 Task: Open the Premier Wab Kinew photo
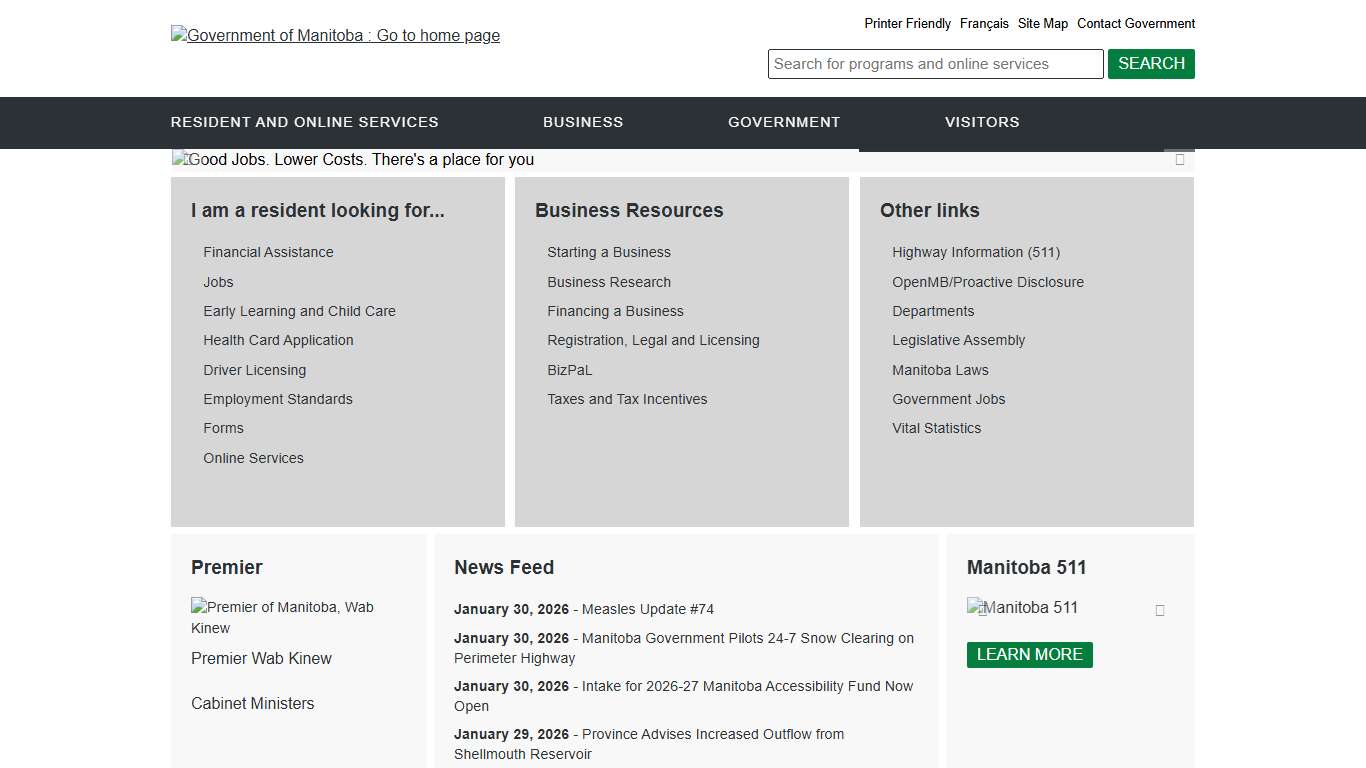pos(282,617)
